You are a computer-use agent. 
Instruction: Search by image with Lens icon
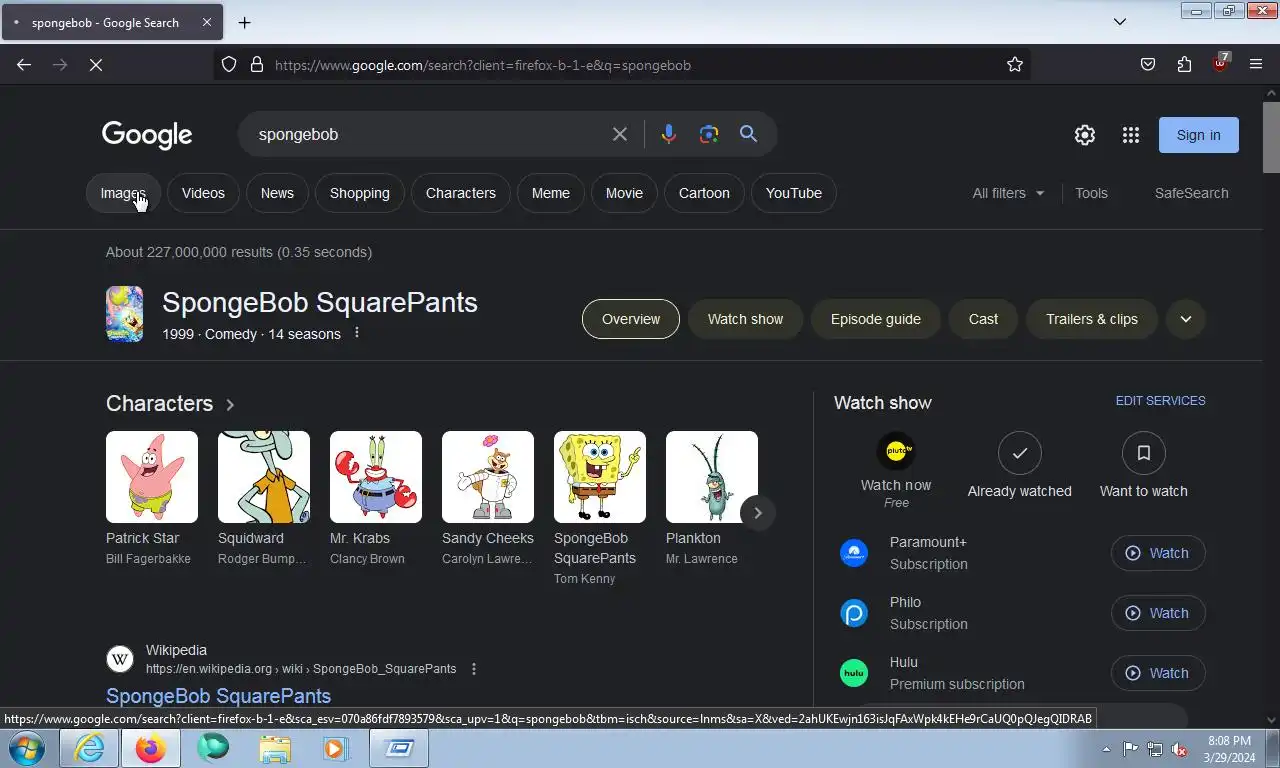[709, 134]
